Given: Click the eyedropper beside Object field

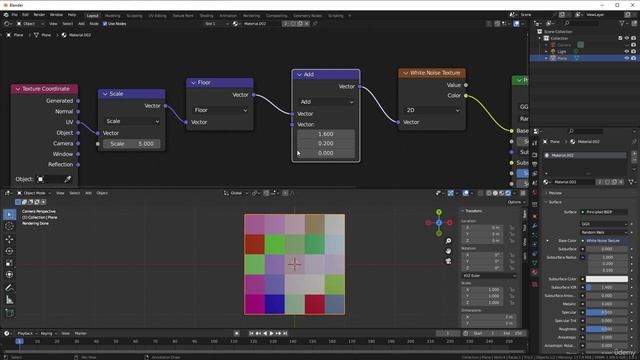Looking at the screenshot, I should 68,179.
